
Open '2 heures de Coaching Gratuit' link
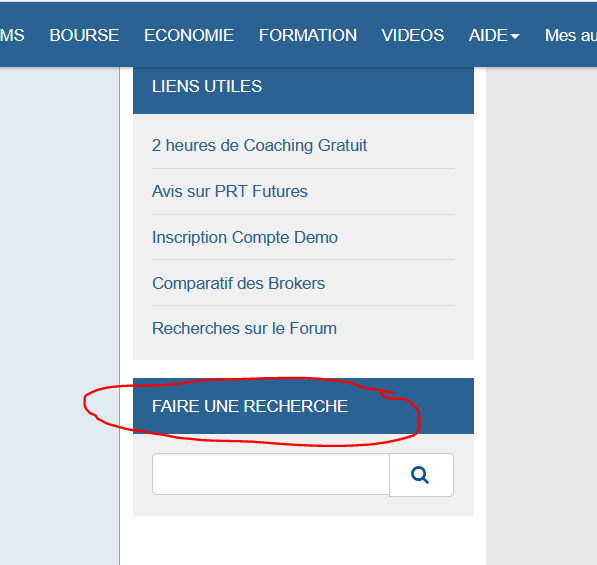coord(259,145)
